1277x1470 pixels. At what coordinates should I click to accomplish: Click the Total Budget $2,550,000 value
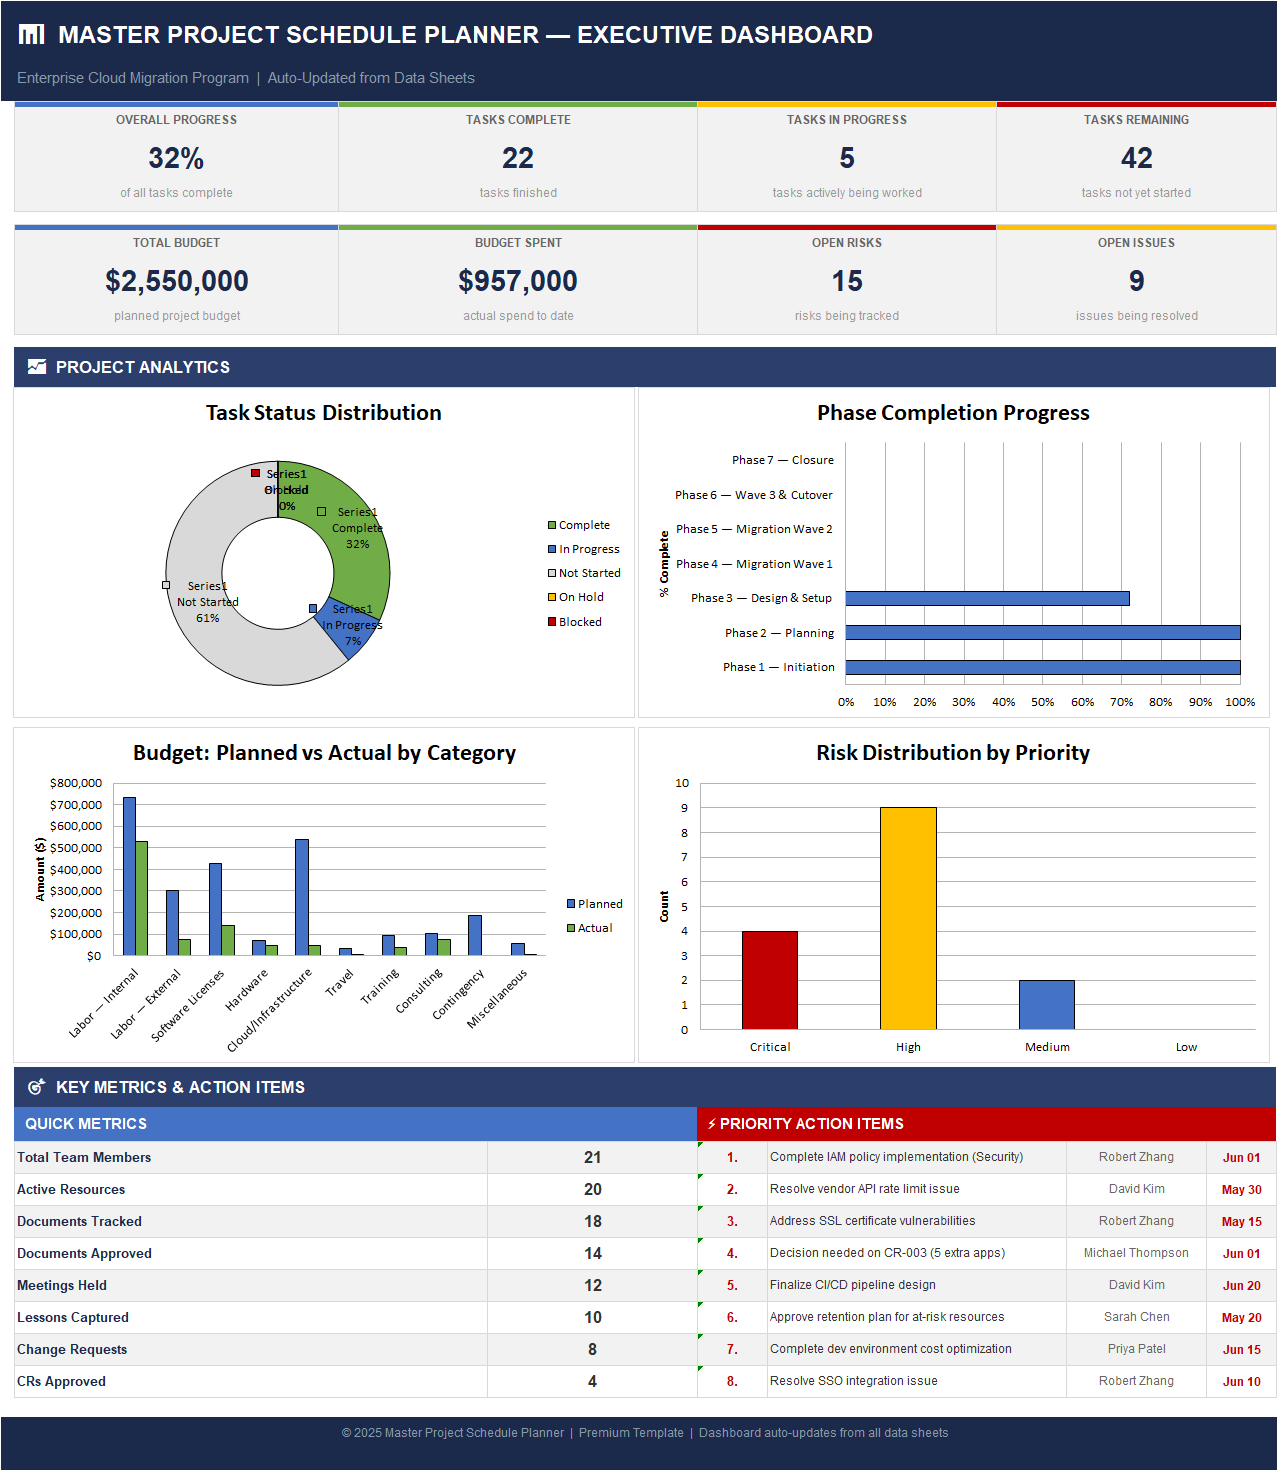tap(177, 281)
